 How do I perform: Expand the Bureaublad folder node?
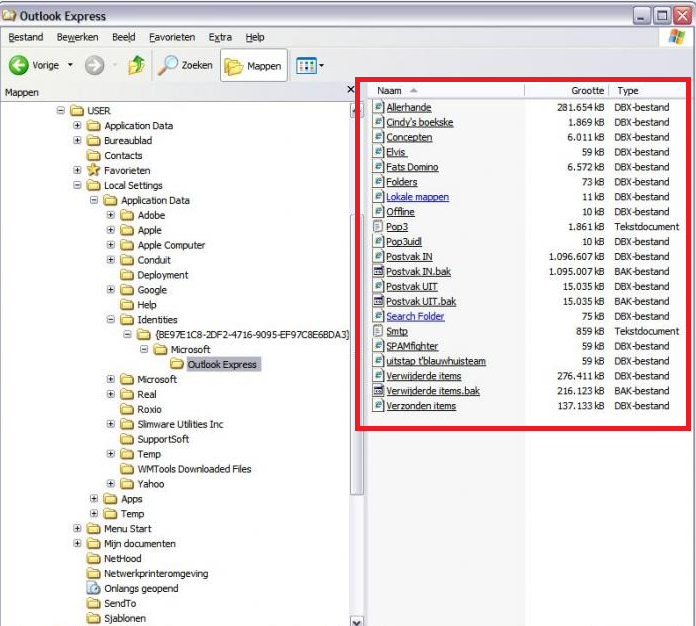pos(77,140)
